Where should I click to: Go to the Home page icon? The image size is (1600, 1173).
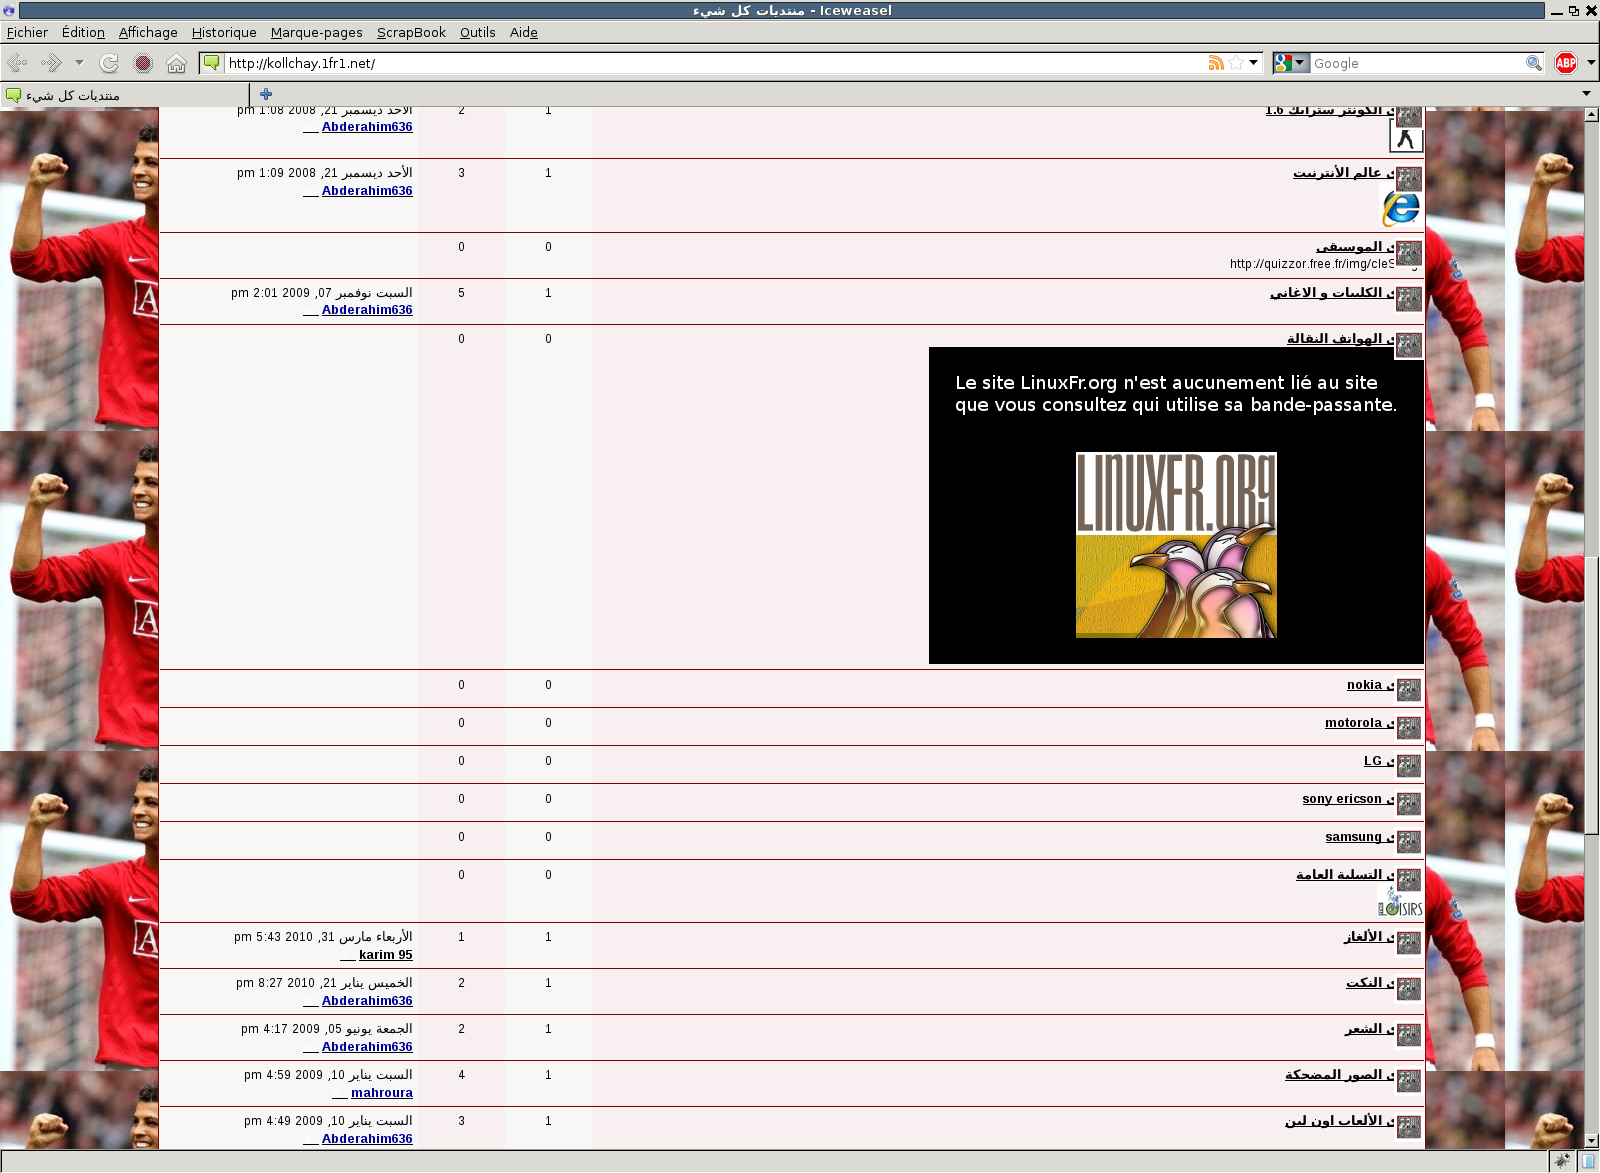177,63
